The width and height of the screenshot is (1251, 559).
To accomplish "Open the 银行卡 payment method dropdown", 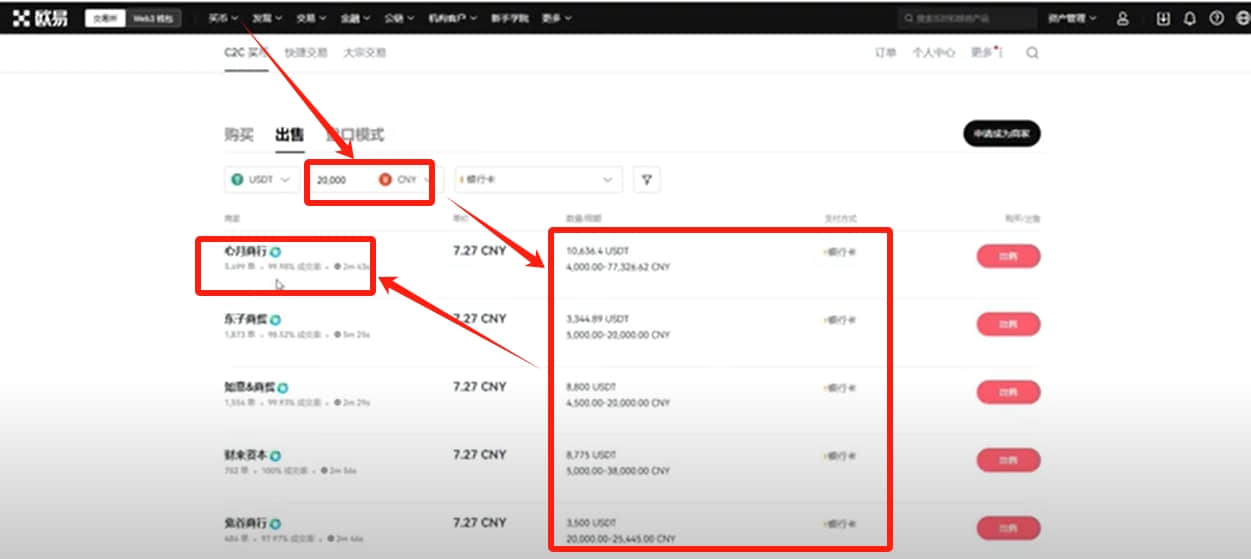I will click(x=538, y=180).
